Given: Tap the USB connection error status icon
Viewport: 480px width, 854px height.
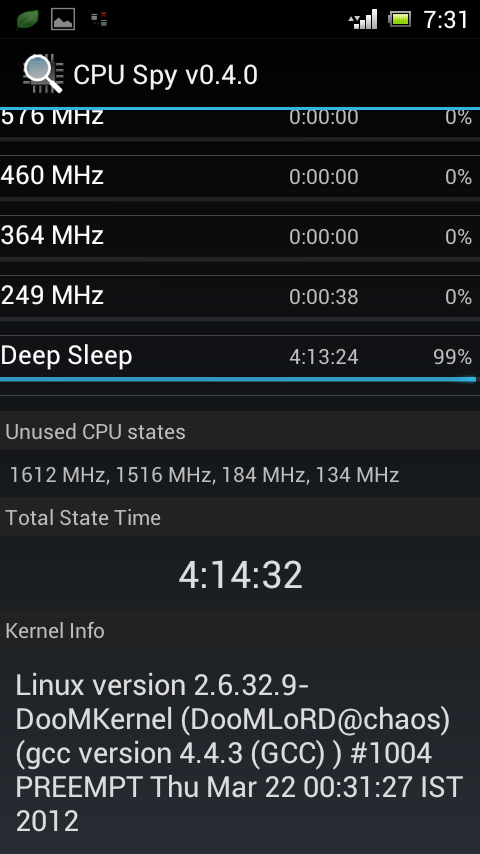Looking at the screenshot, I should click(x=99, y=20).
